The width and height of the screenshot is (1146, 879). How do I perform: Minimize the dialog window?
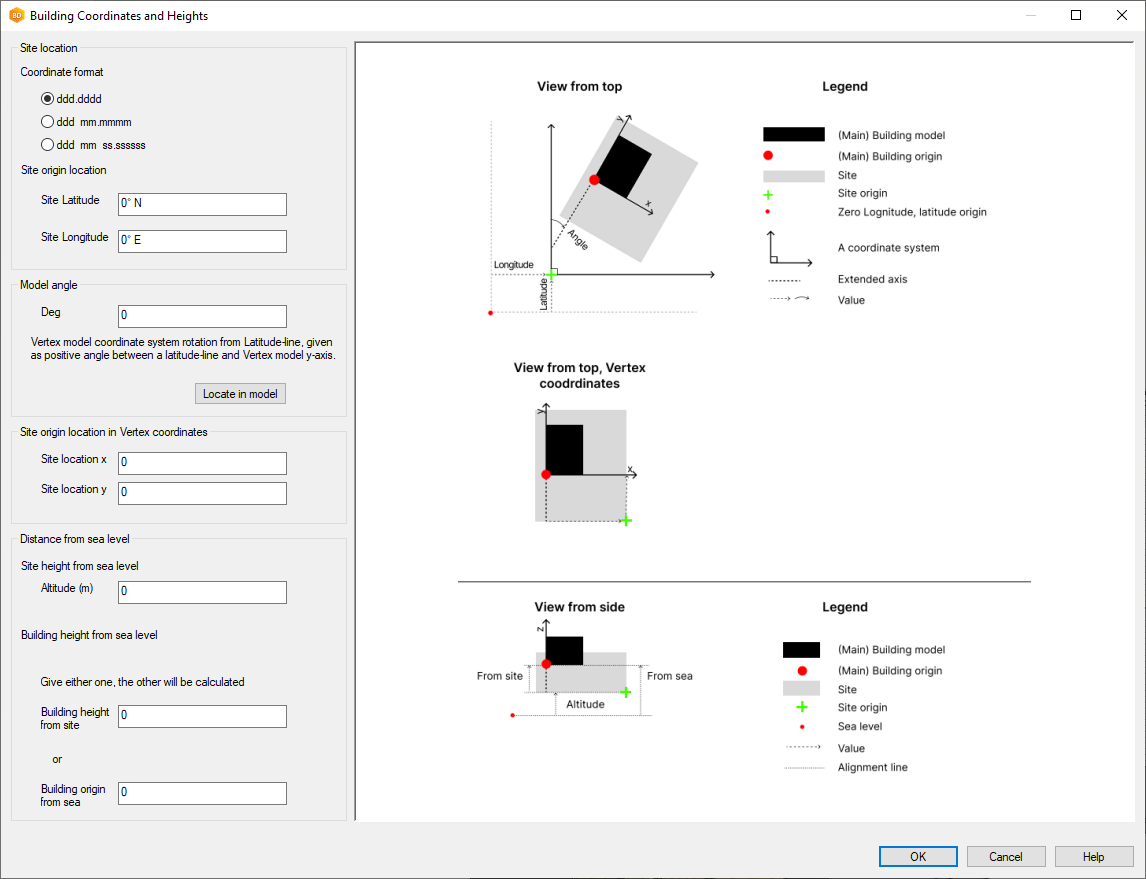(x=1030, y=16)
